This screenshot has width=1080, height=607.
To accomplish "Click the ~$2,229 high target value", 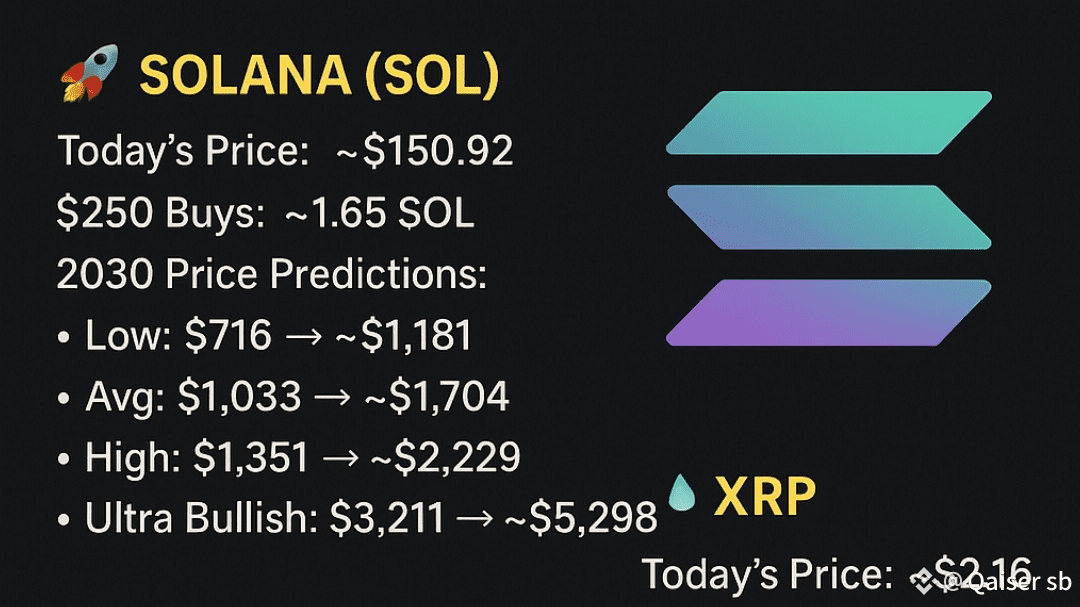I will click(x=445, y=457).
